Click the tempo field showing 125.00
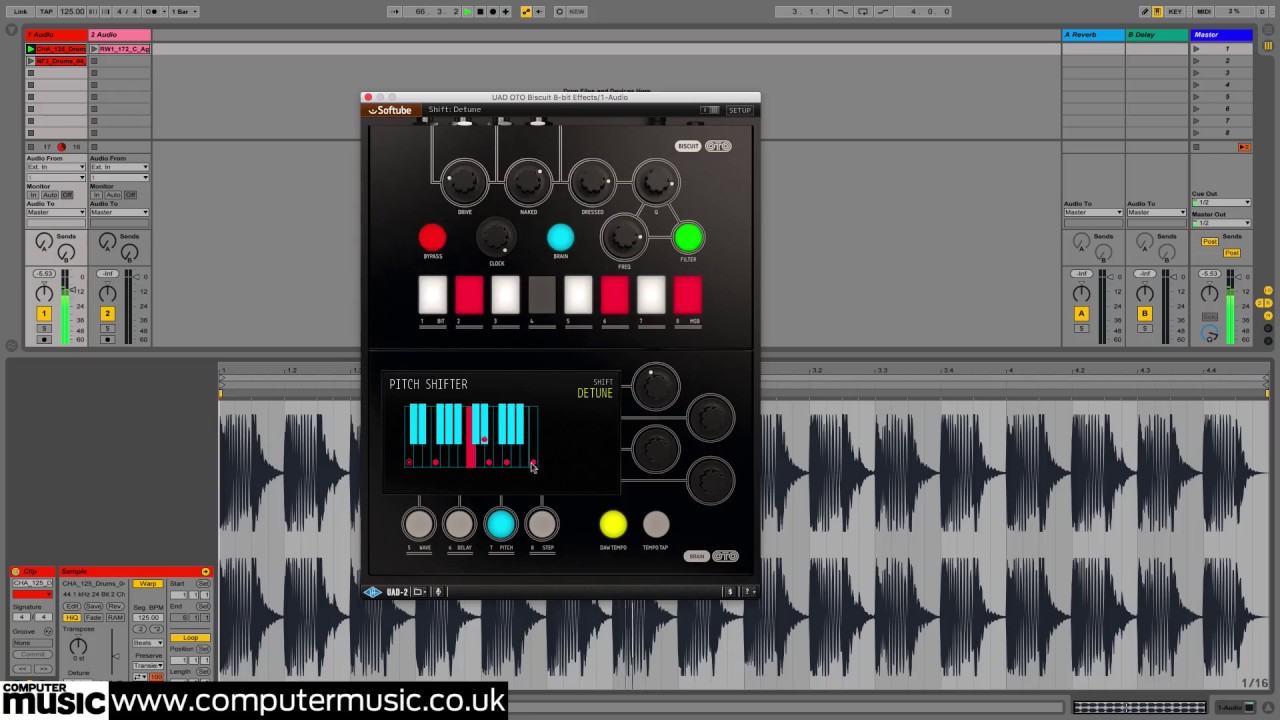Image resolution: width=1280 pixels, height=720 pixels. (x=72, y=12)
